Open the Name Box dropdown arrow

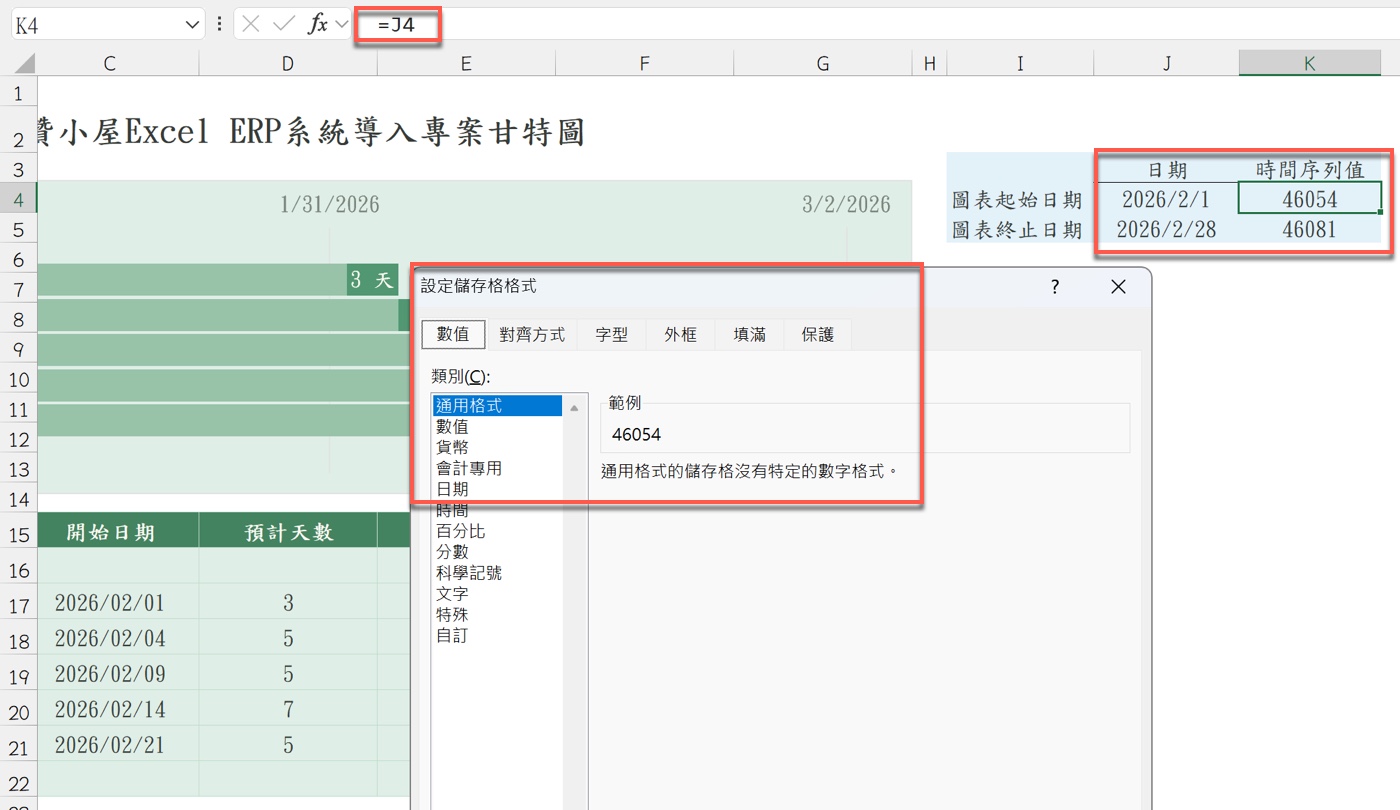[x=192, y=24]
